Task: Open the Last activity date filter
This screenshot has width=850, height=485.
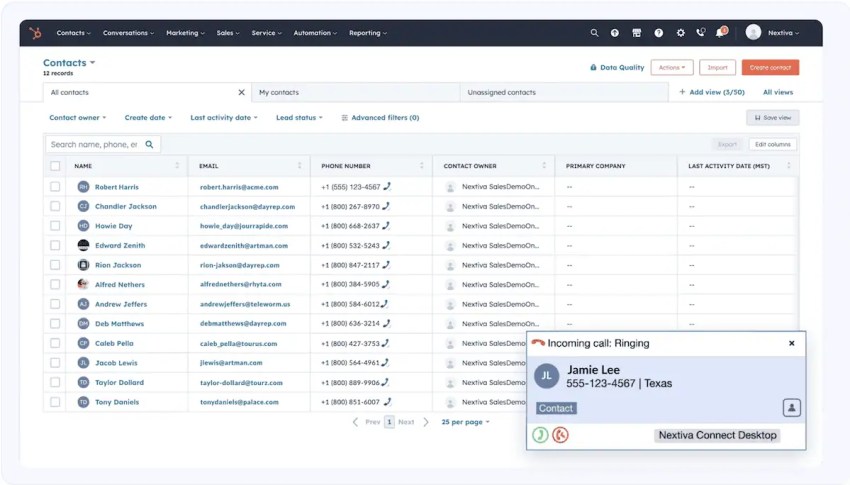Action: 224,118
